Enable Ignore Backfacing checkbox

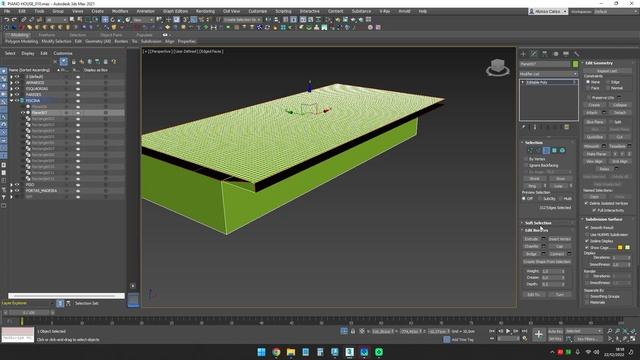coord(526,165)
